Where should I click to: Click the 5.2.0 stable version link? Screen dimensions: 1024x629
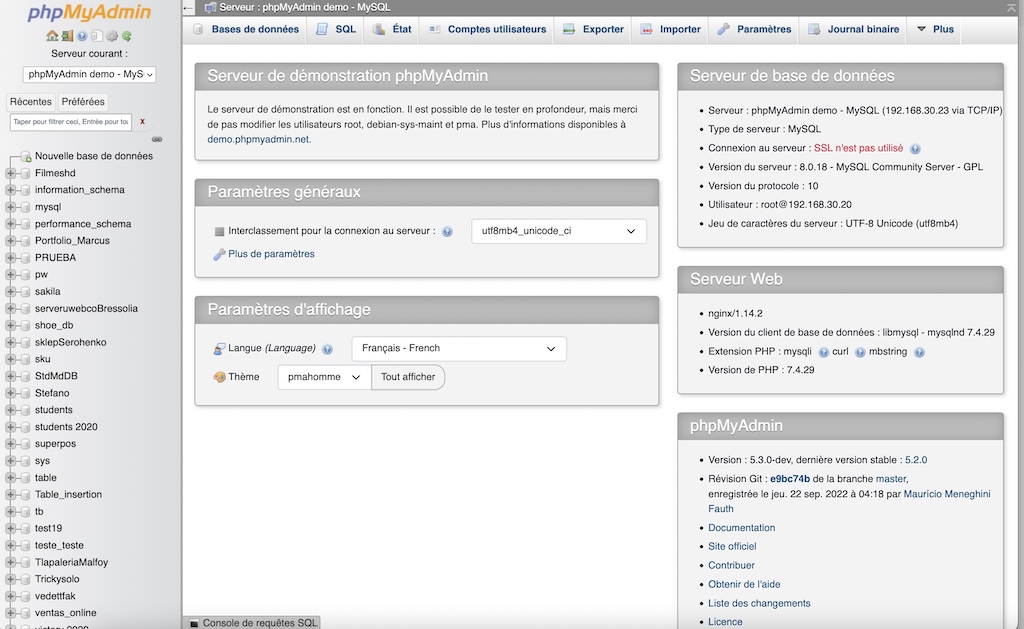[x=916, y=460]
